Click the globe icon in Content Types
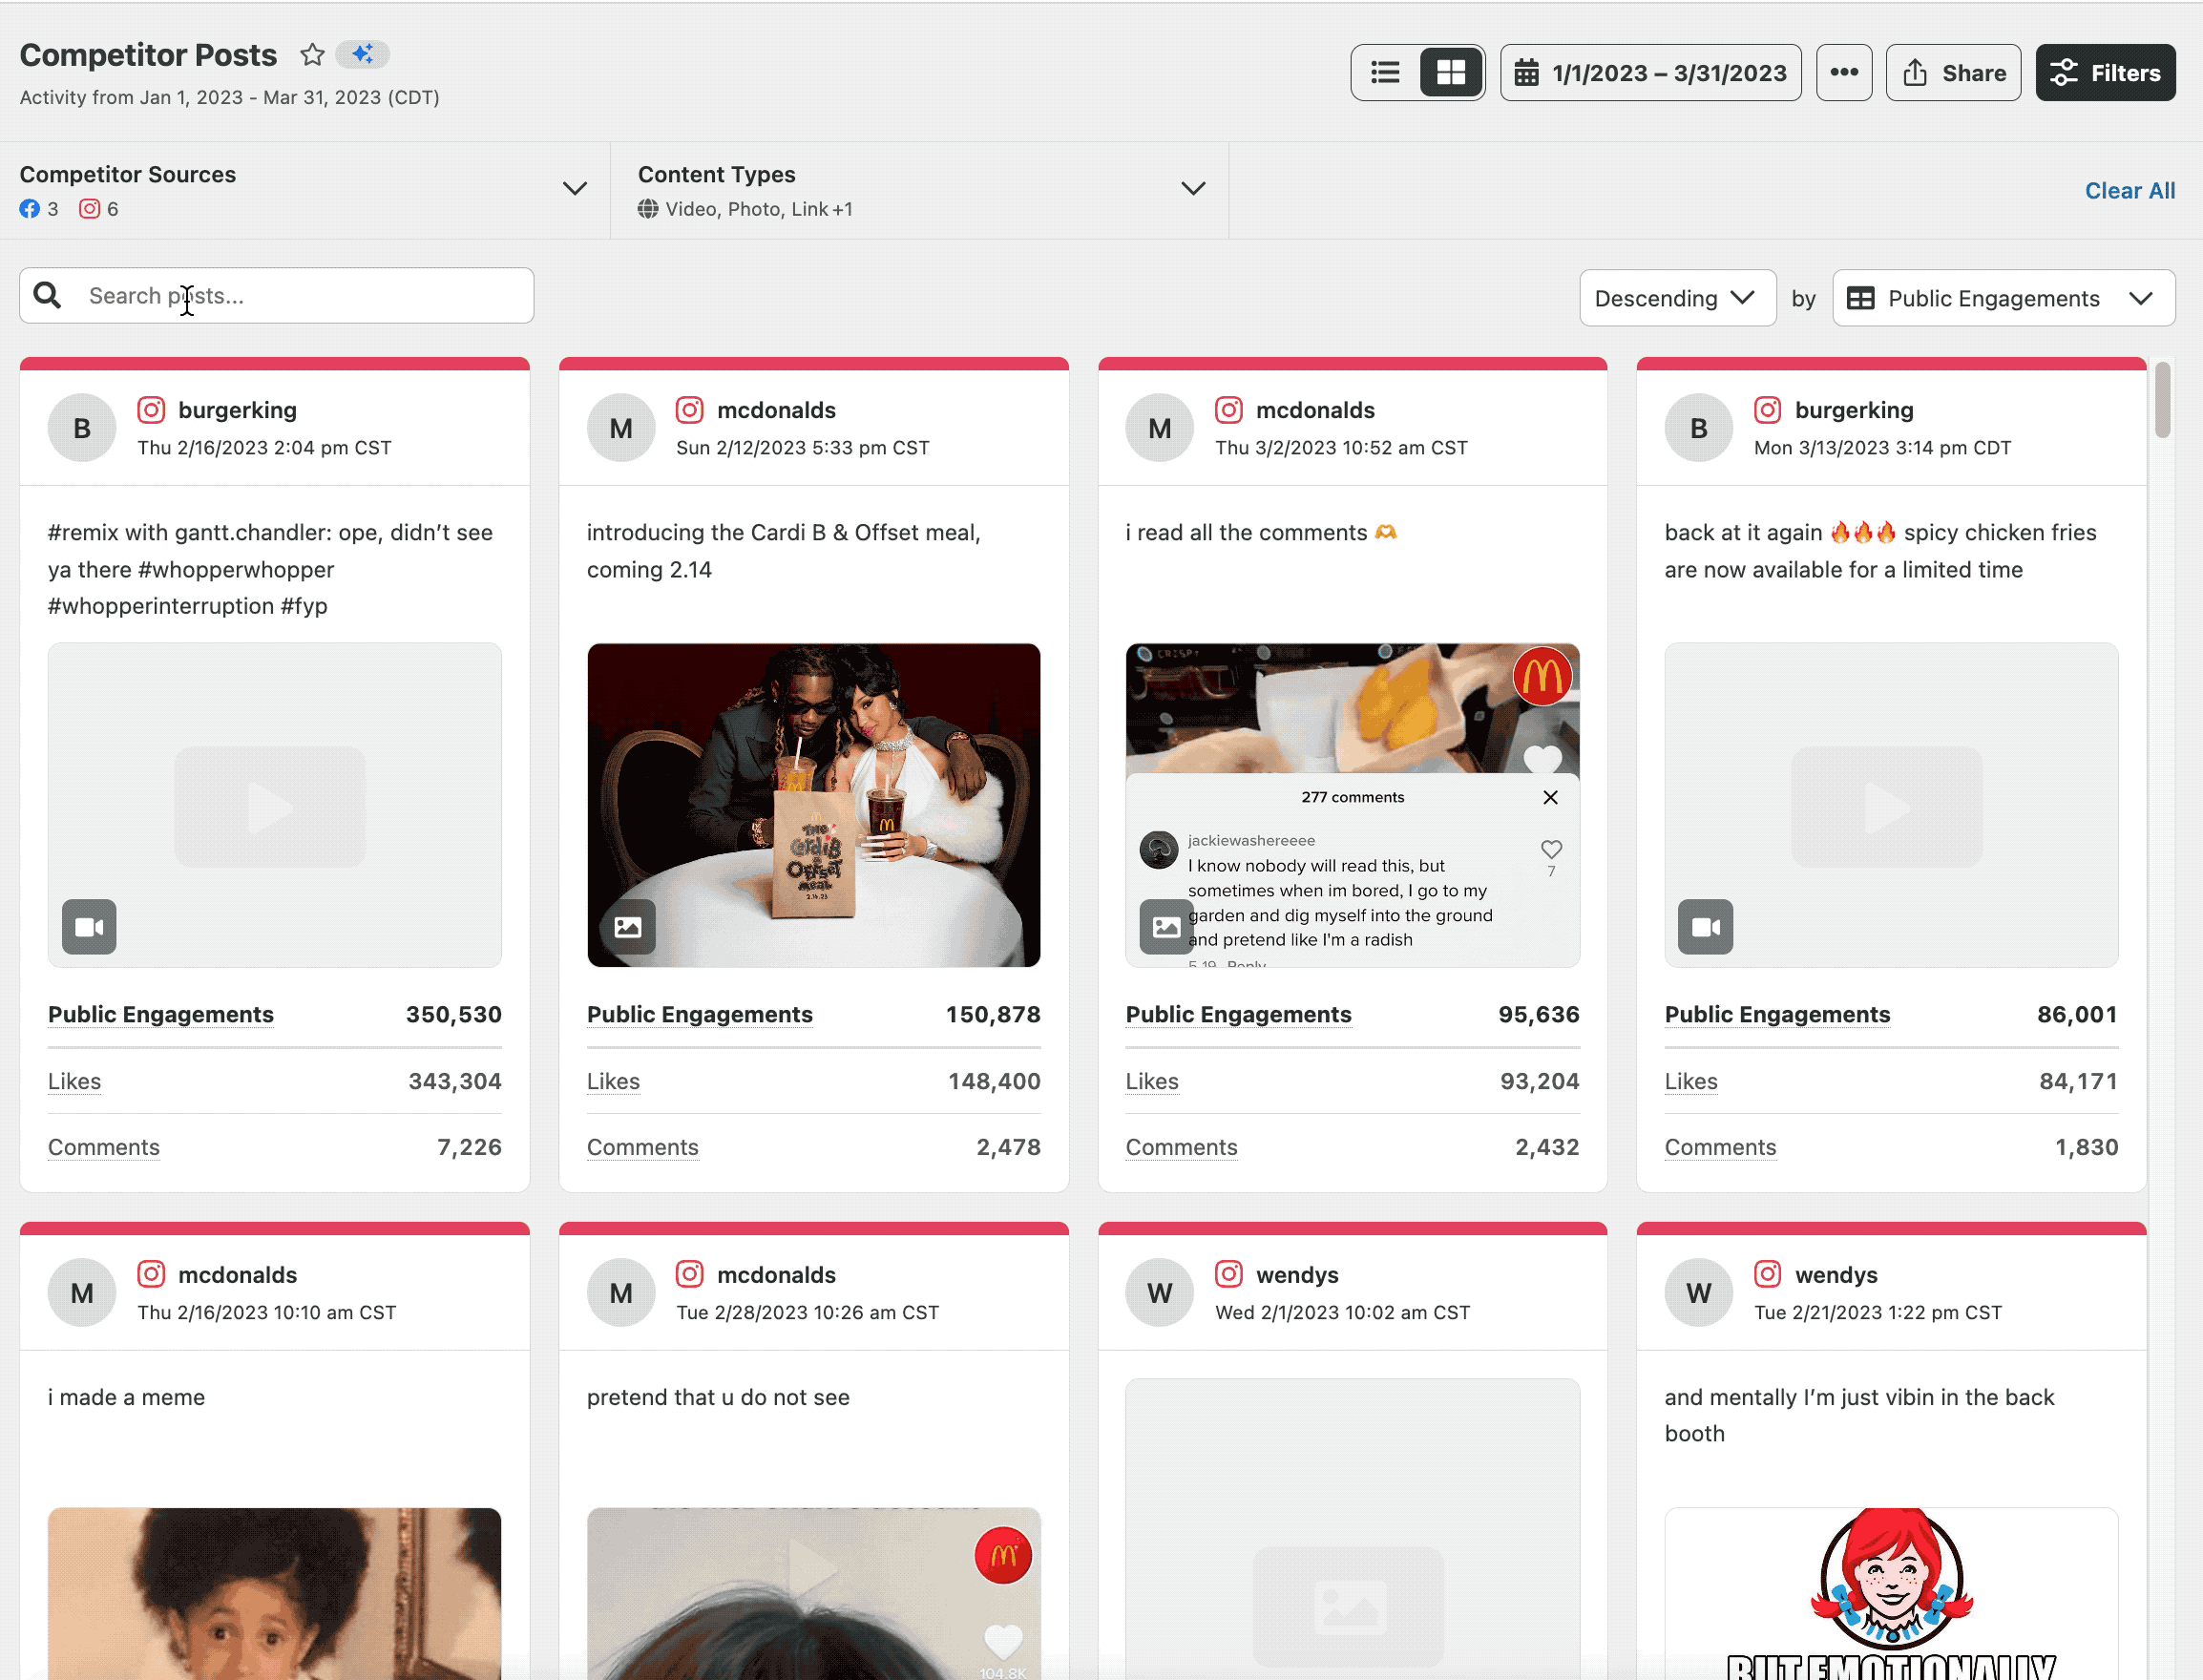Image resolution: width=2203 pixels, height=1680 pixels. (648, 209)
